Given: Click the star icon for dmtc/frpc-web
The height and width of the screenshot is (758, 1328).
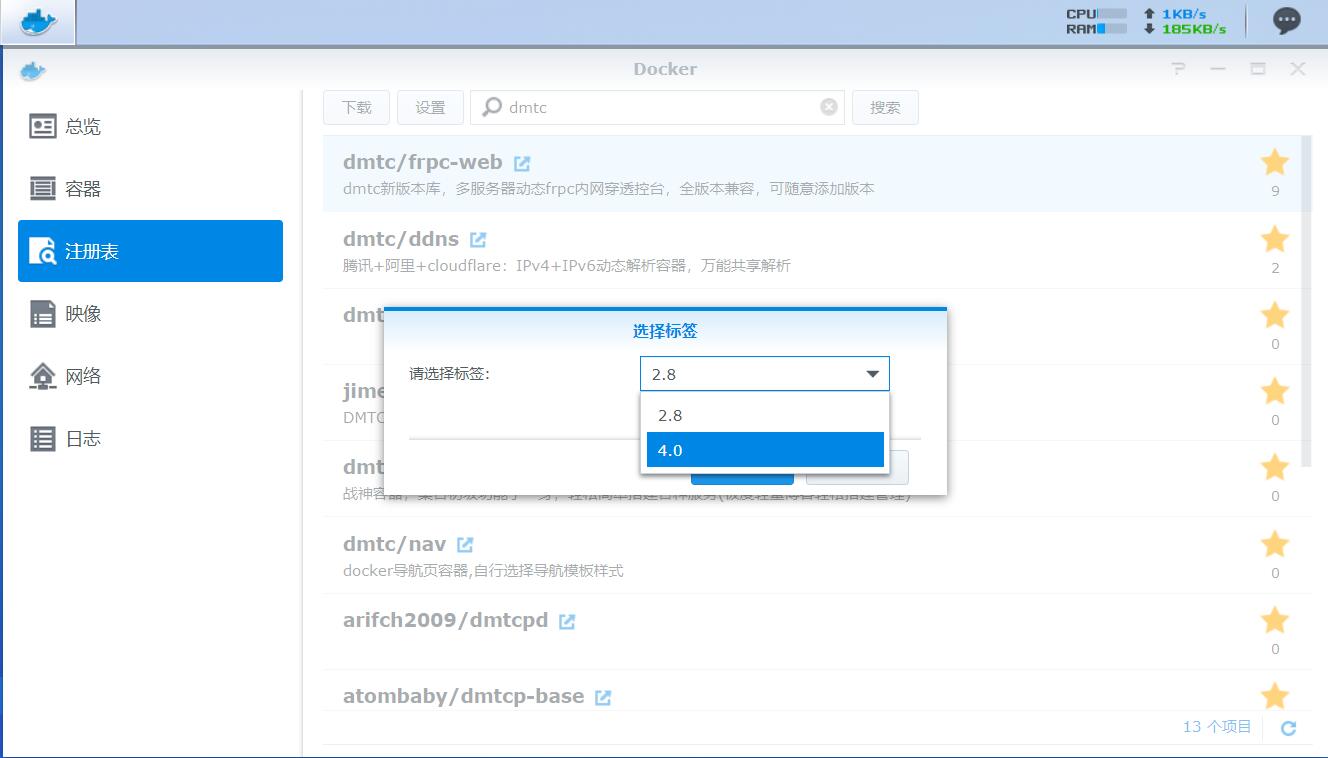Looking at the screenshot, I should [x=1275, y=162].
